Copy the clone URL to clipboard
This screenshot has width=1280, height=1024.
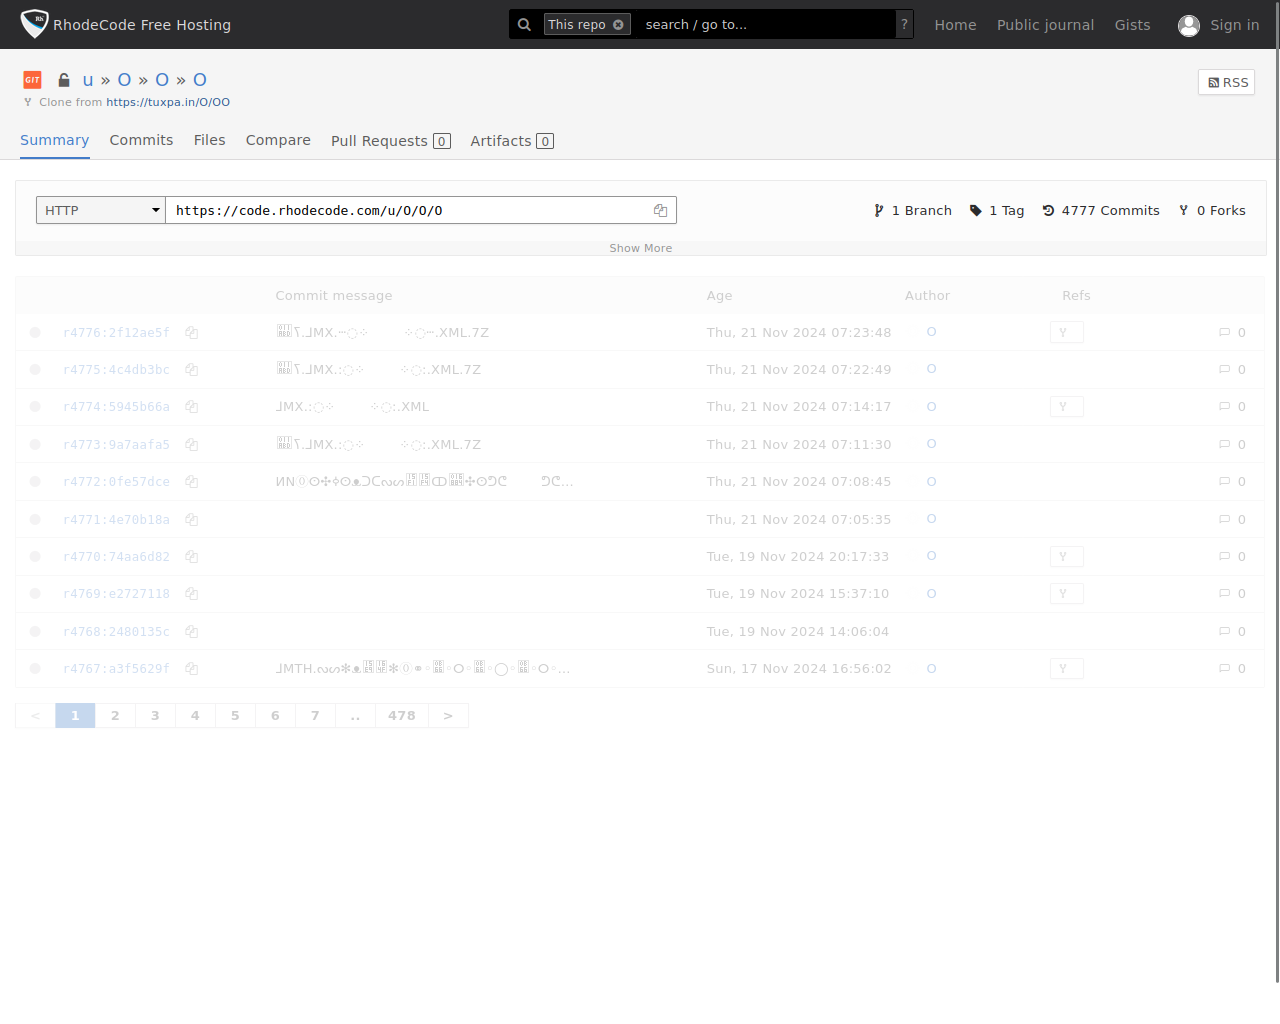pos(660,210)
